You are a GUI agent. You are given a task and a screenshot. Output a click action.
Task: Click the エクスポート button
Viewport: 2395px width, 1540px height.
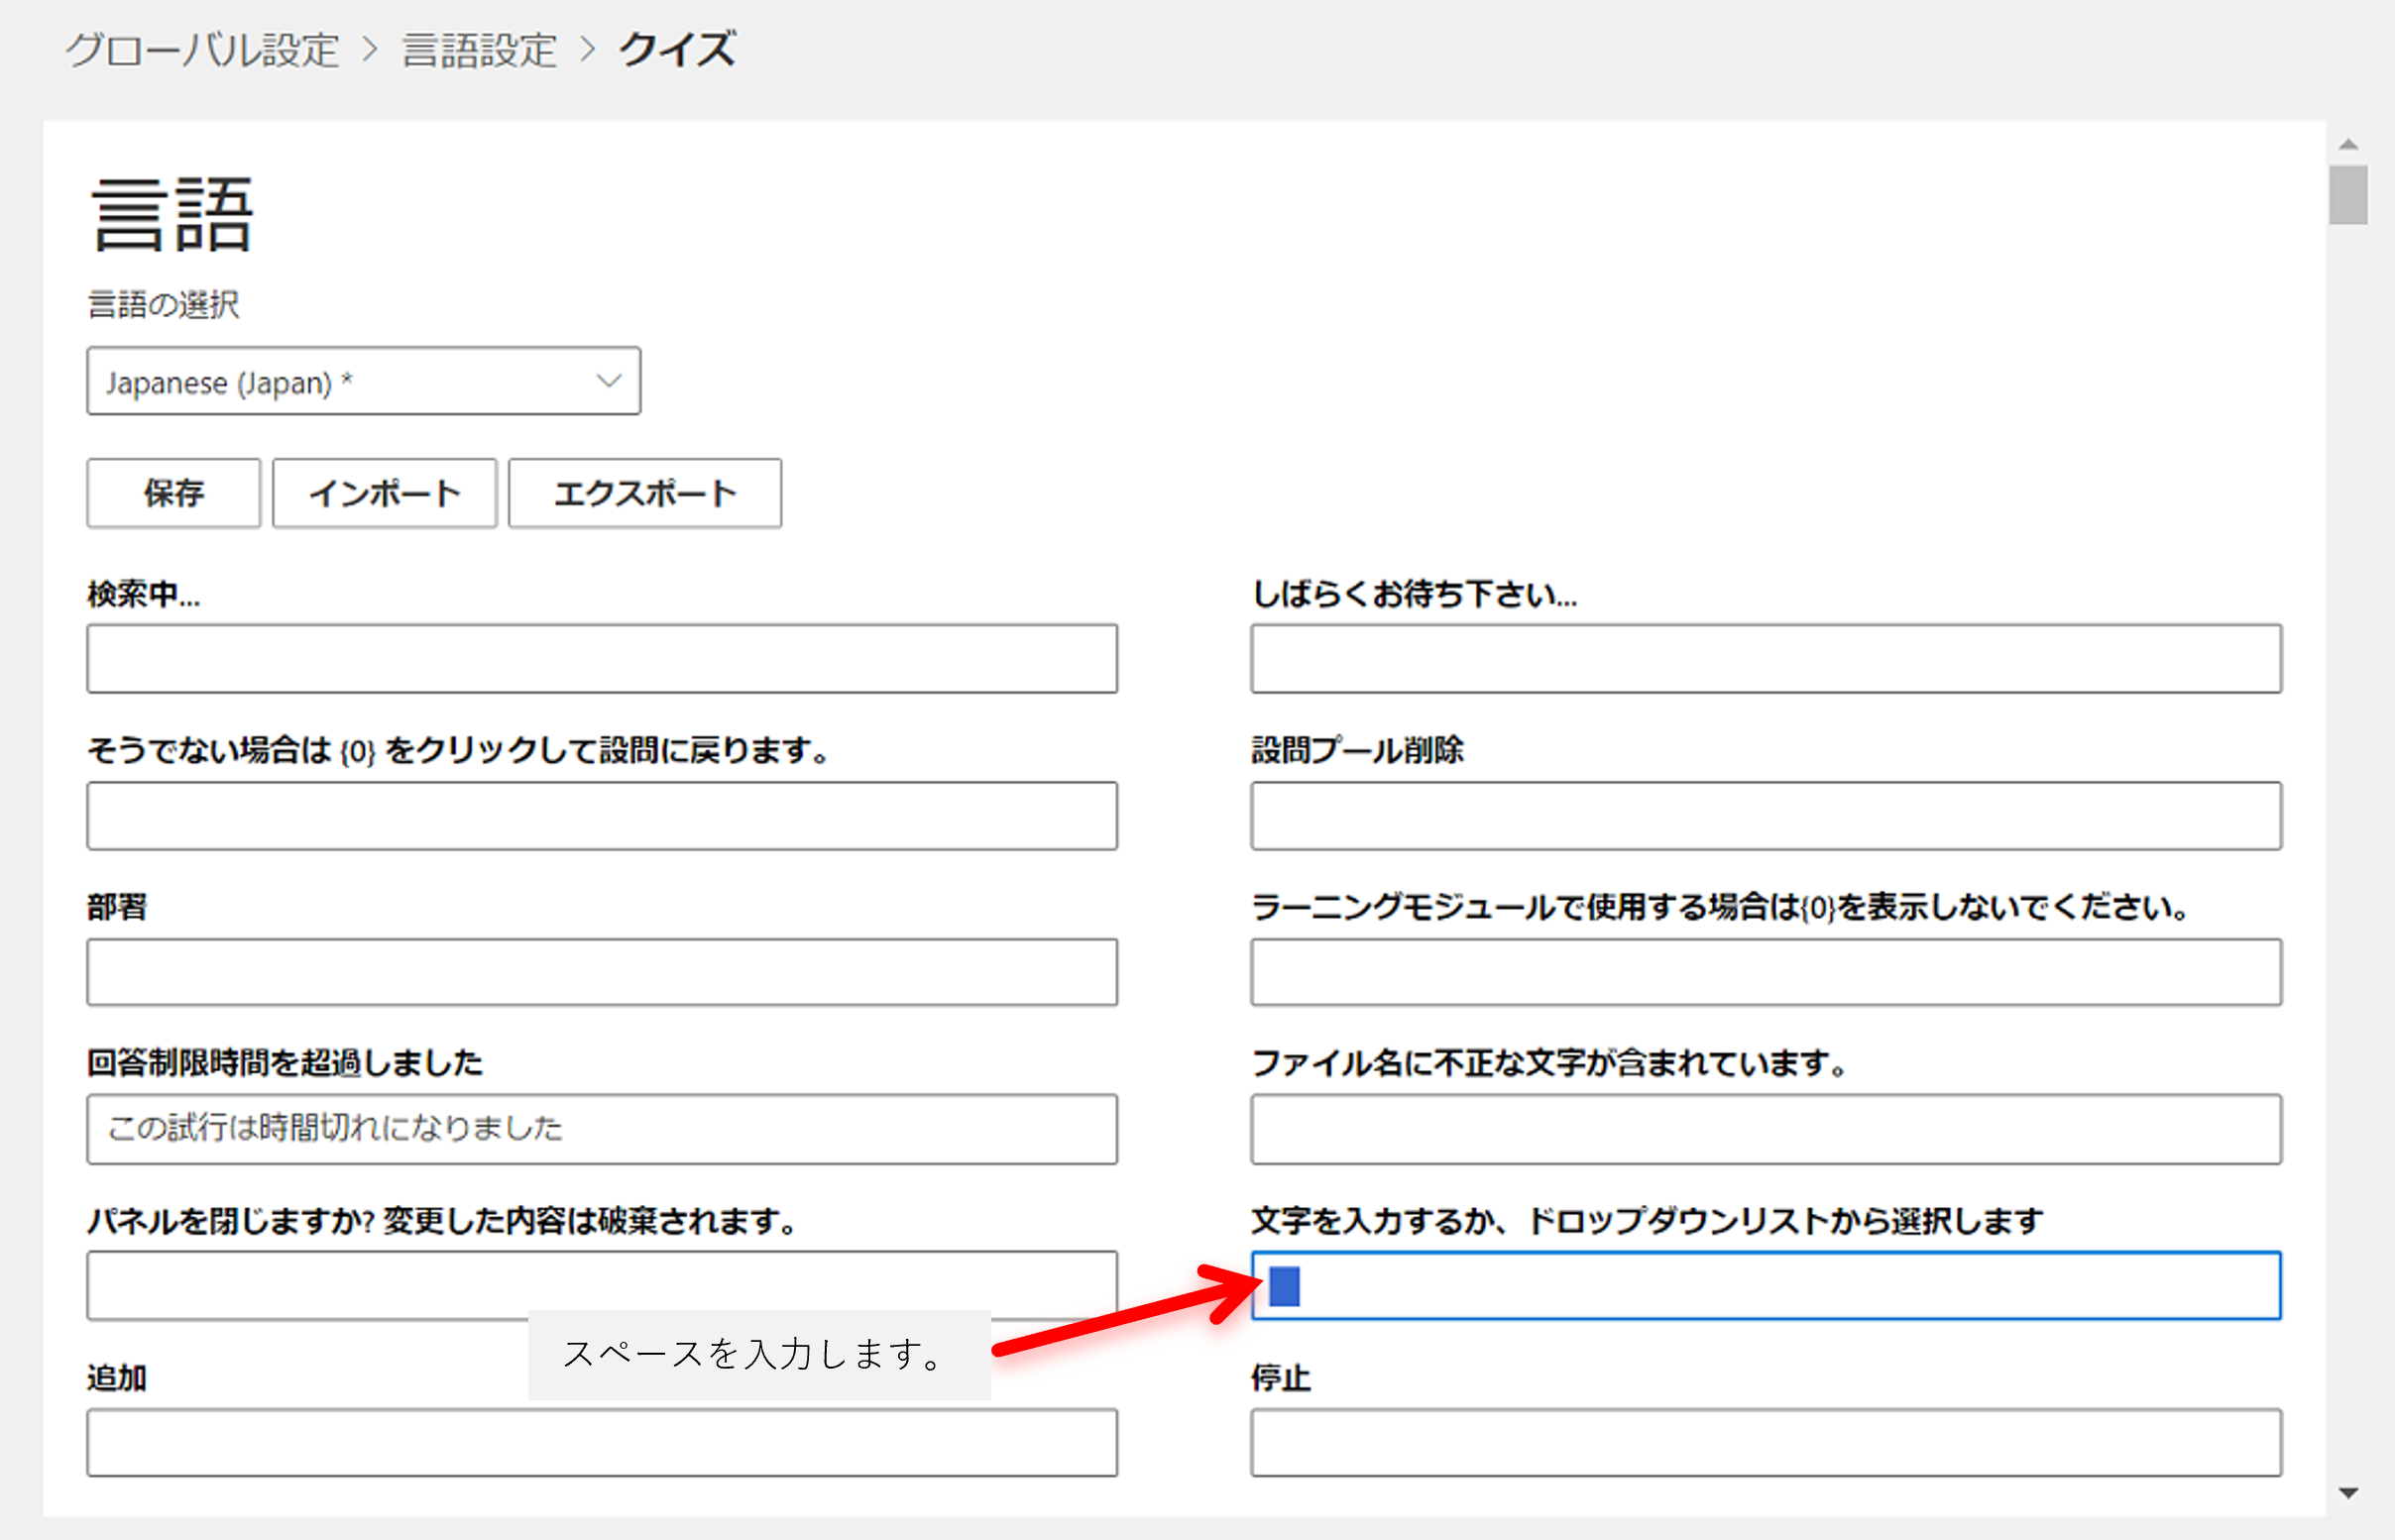coord(645,493)
